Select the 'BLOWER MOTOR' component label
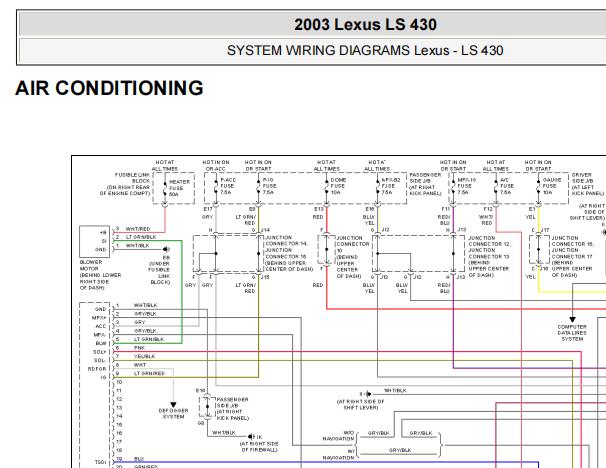 point(91,265)
